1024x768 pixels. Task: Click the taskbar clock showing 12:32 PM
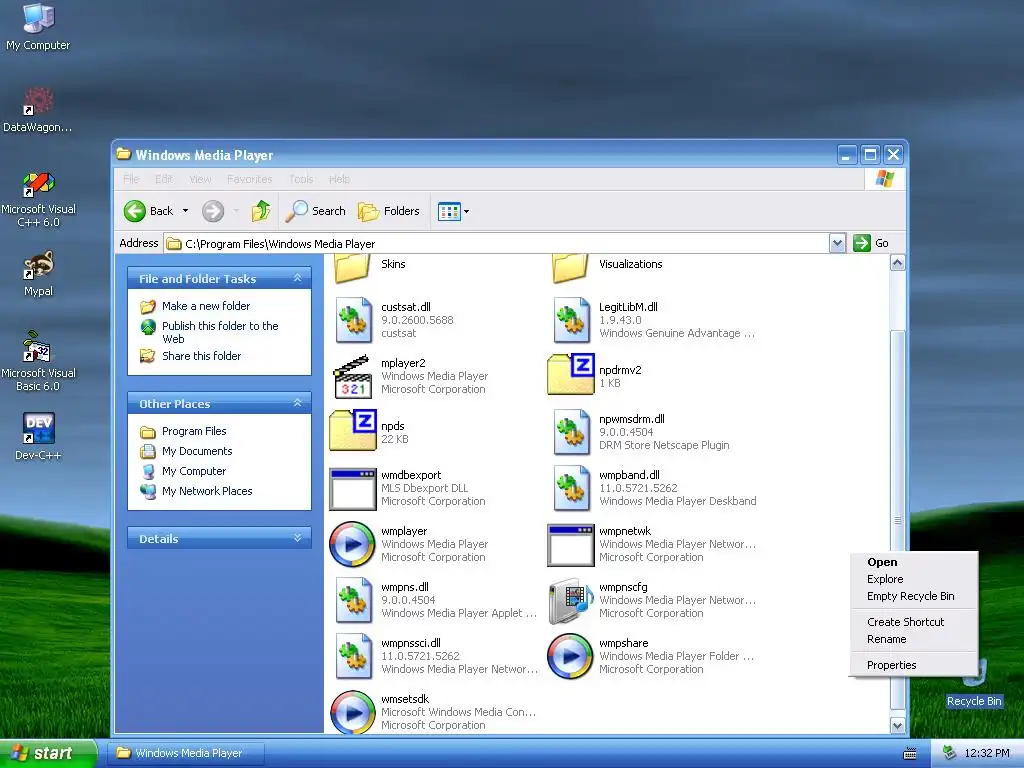987,753
